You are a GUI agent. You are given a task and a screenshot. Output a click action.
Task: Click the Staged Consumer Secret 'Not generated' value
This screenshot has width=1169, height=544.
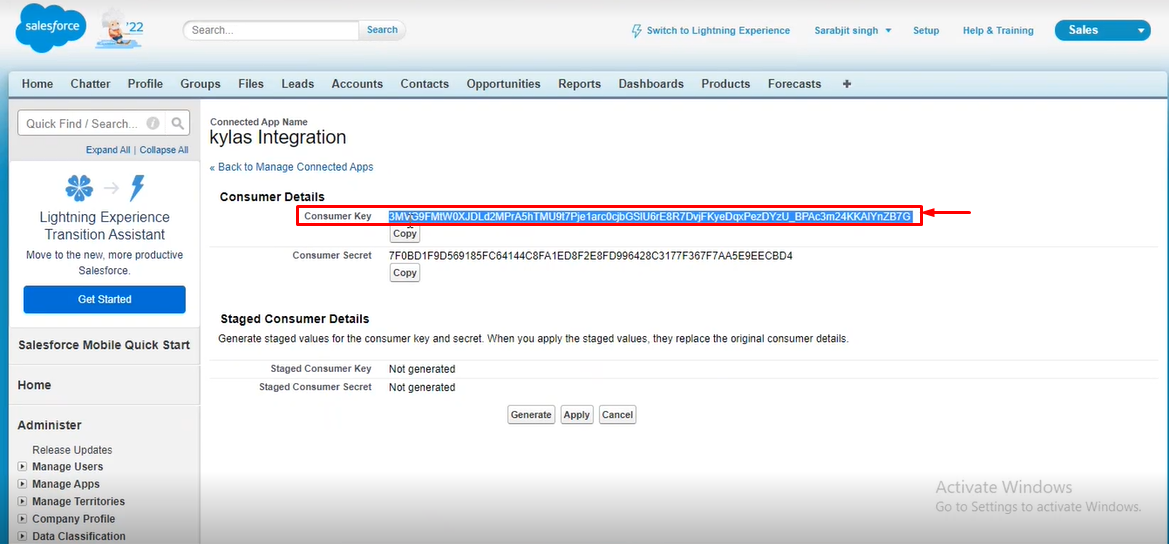click(422, 388)
